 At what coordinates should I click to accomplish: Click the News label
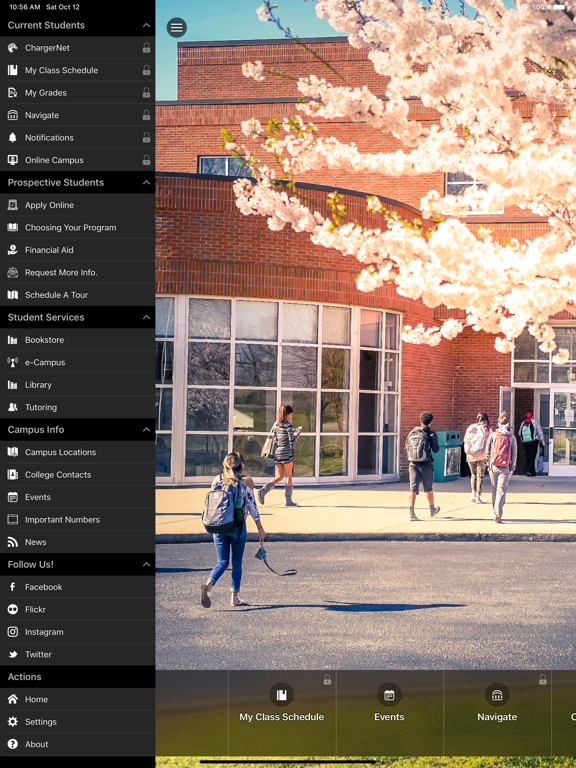point(36,542)
